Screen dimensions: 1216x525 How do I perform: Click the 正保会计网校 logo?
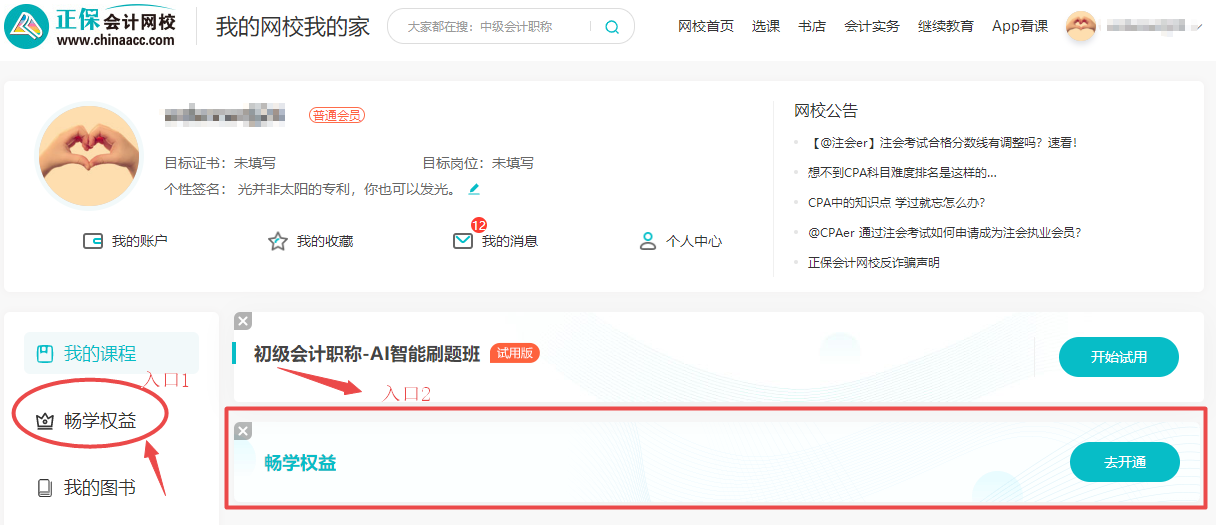[90, 26]
